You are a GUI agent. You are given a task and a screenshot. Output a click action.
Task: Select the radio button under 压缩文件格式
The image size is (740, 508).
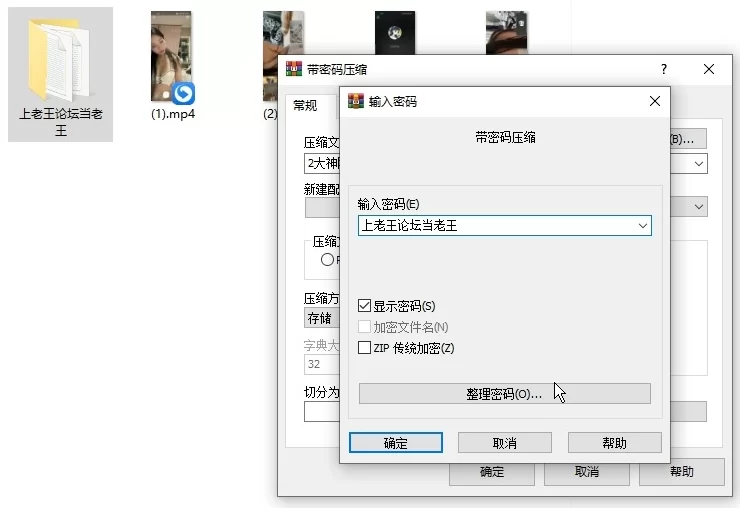tap(327, 260)
